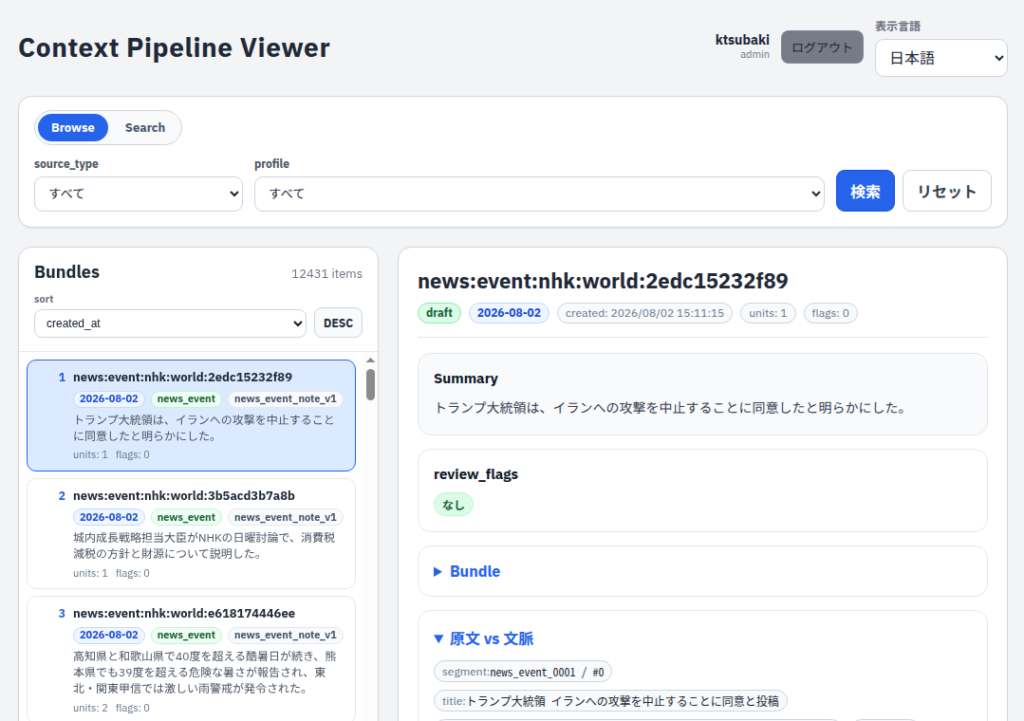
Task: Click the ktsubaki username
Action: tap(743, 40)
